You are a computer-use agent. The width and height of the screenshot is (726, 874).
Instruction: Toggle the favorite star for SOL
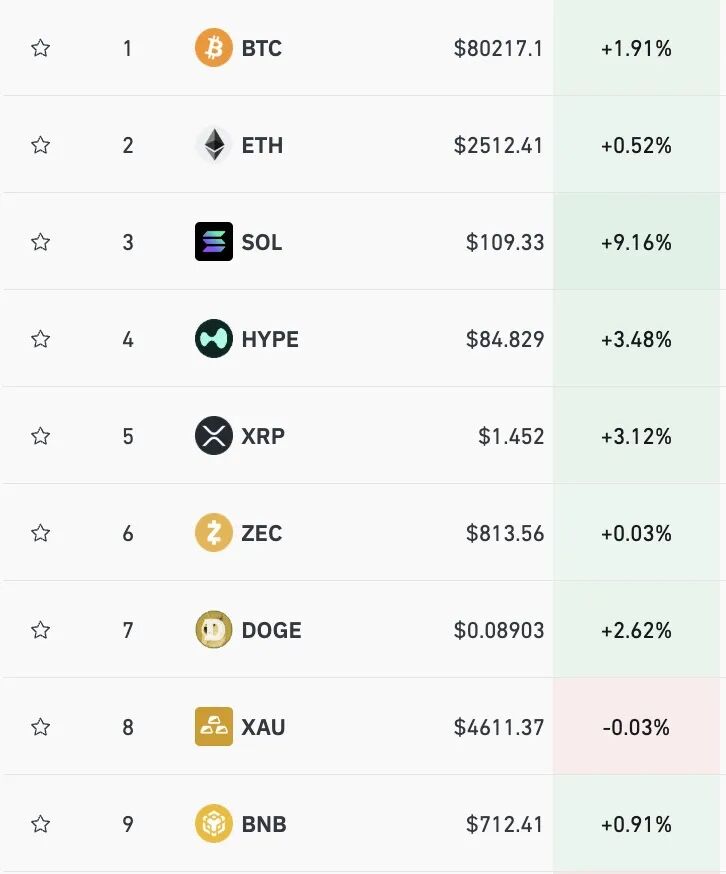pos(40,242)
